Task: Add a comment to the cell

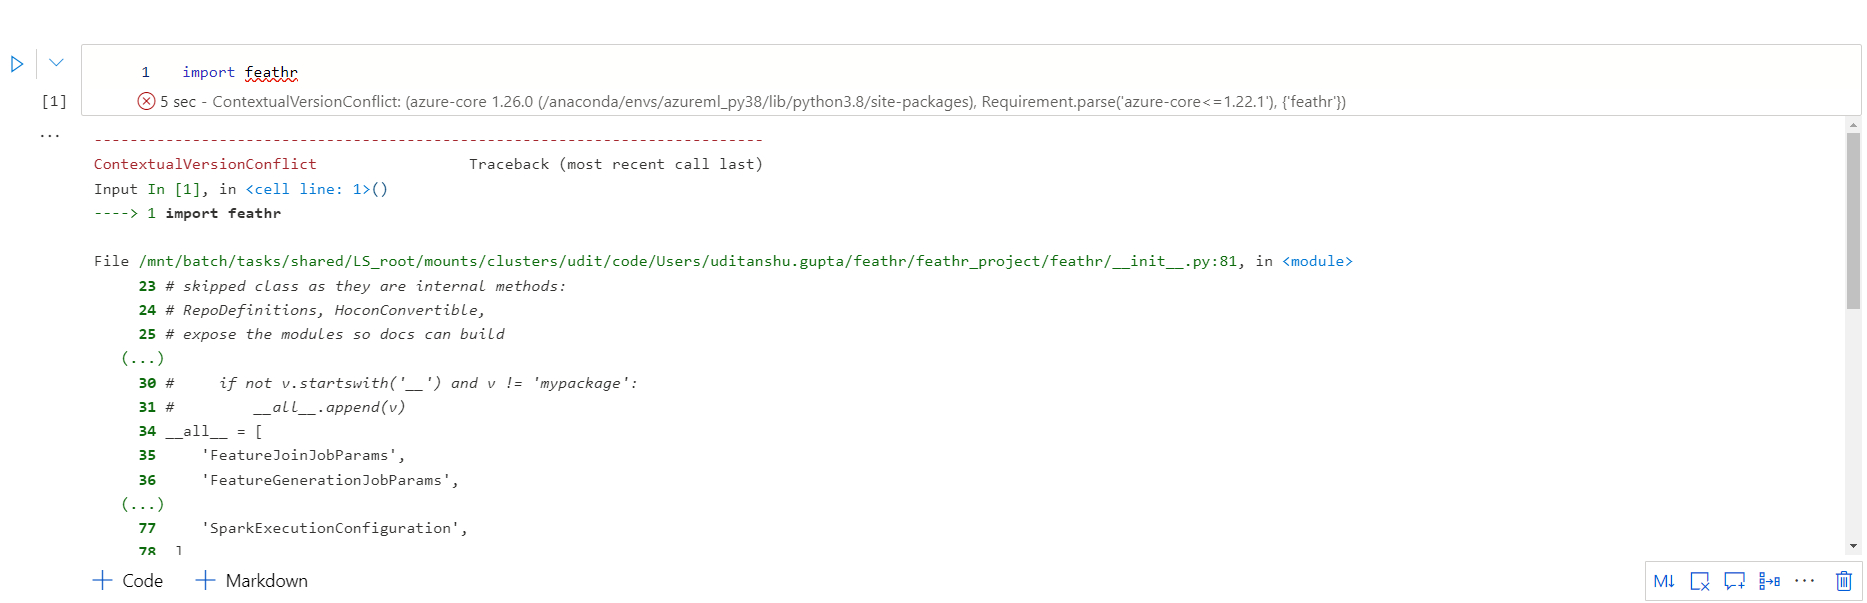Action: point(1735,581)
